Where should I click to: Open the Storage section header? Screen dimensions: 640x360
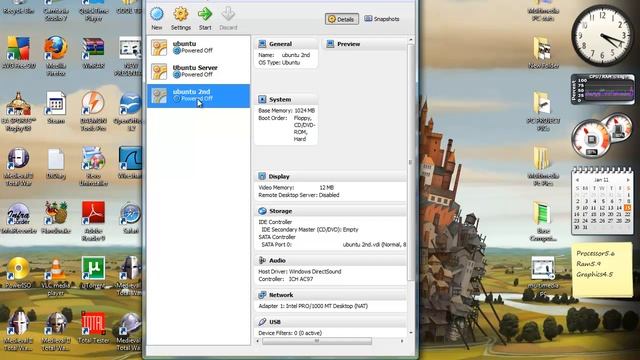331,211
